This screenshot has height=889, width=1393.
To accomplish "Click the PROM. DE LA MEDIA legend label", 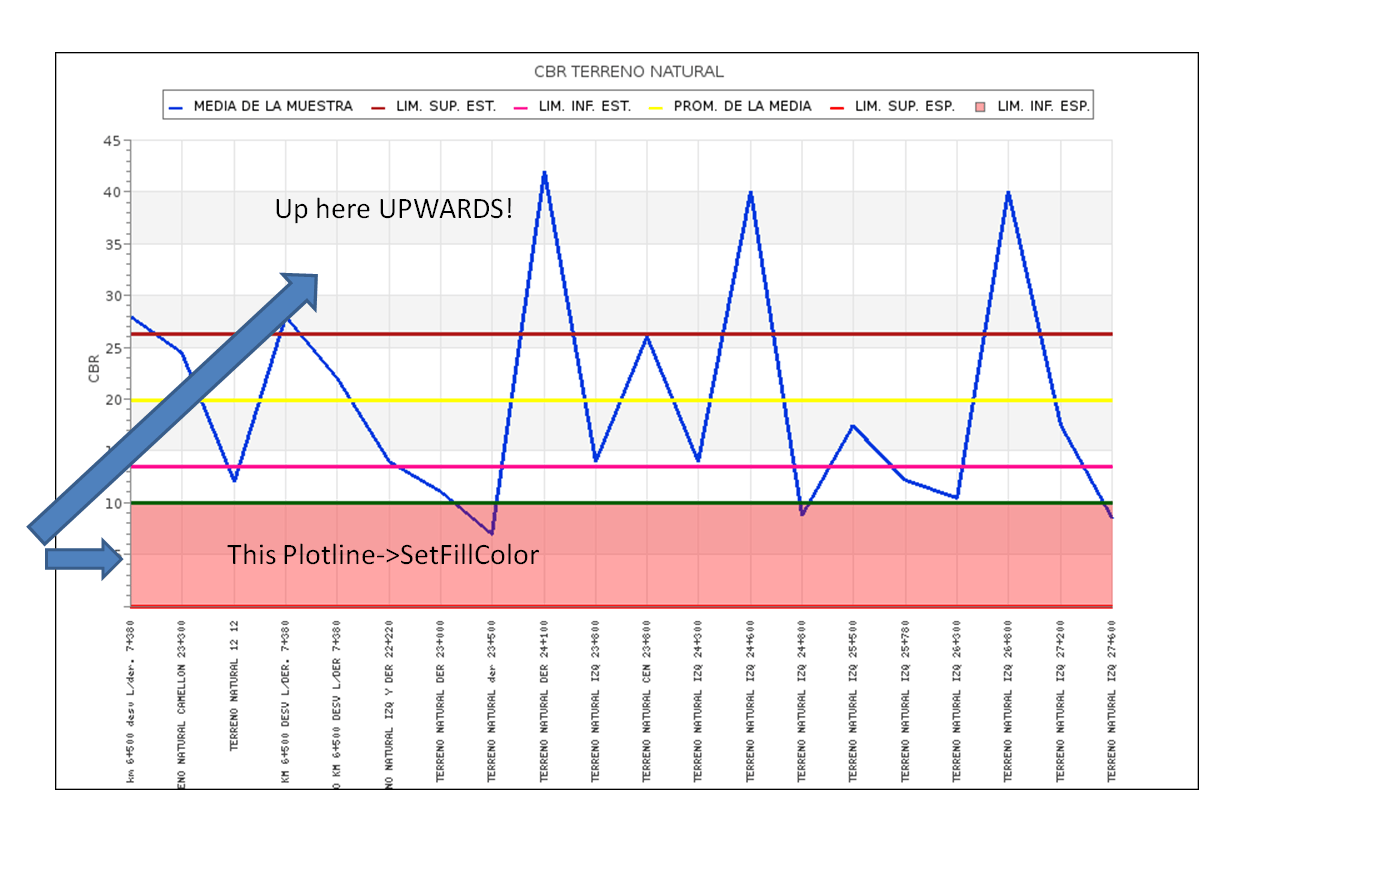I will pyautogui.click(x=743, y=106).
